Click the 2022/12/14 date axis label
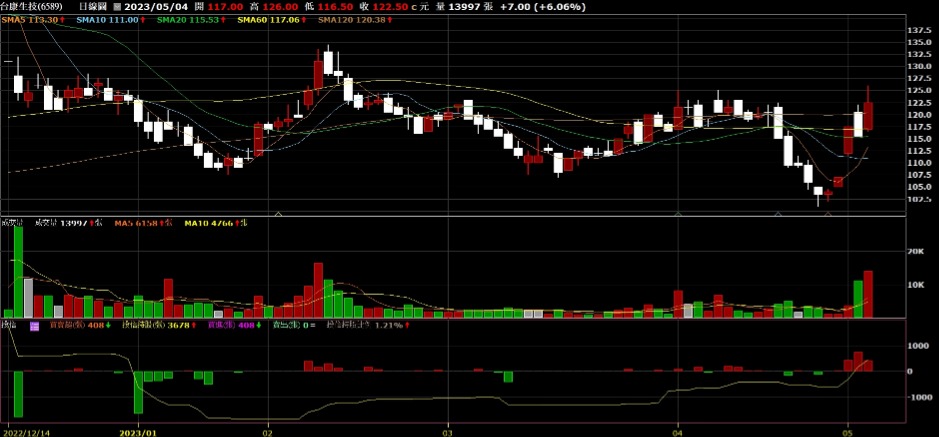This screenshot has height=437, width=939. (x=24, y=432)
